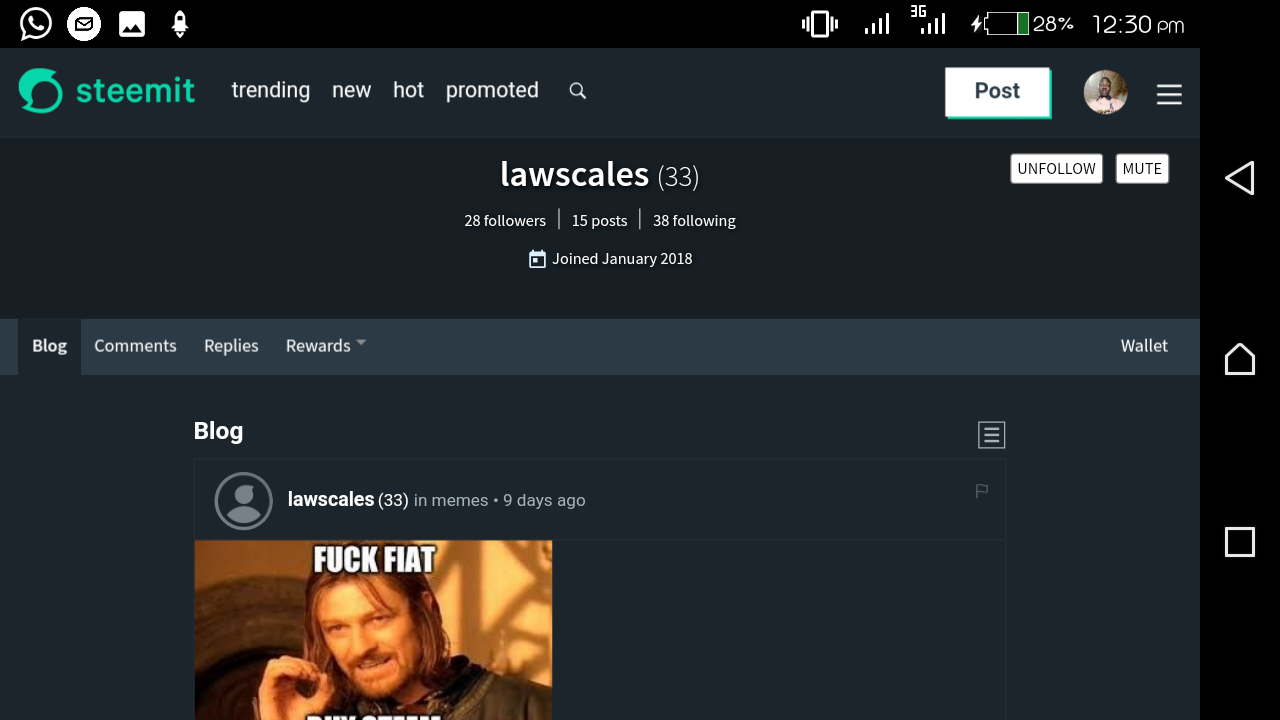Image resolution: width=1280 pixels, height=720 pixels.
Task: Expand the Rewards dropdown
Action: click(326, 346)
